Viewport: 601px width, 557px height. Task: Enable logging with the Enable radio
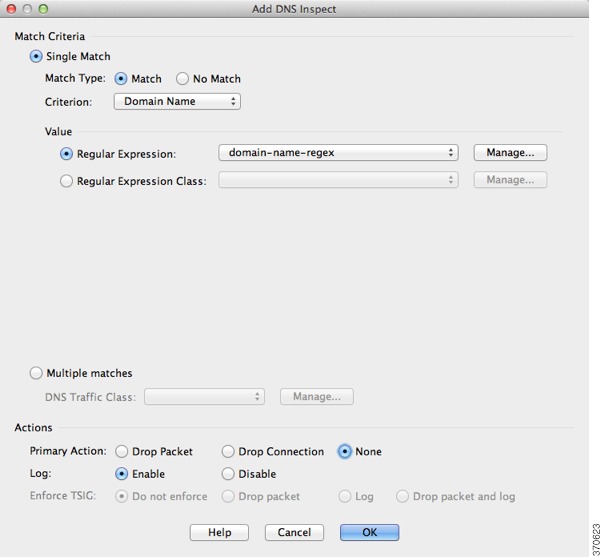click(x=122, y=474)
